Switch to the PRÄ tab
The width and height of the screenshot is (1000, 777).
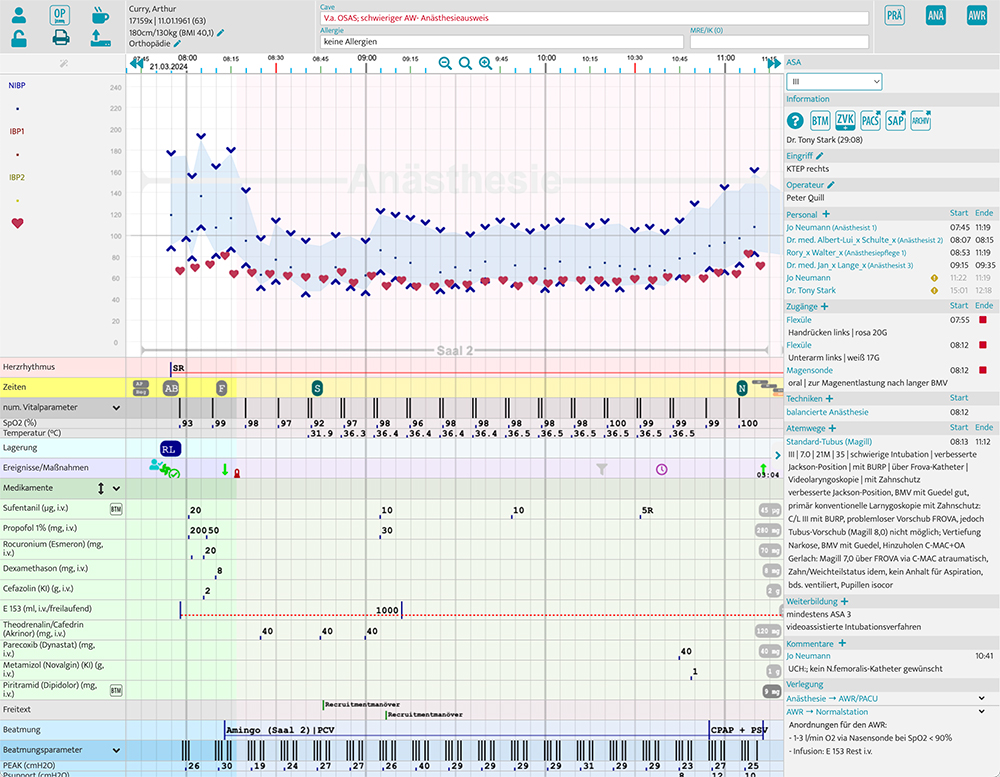click(895, 15)
